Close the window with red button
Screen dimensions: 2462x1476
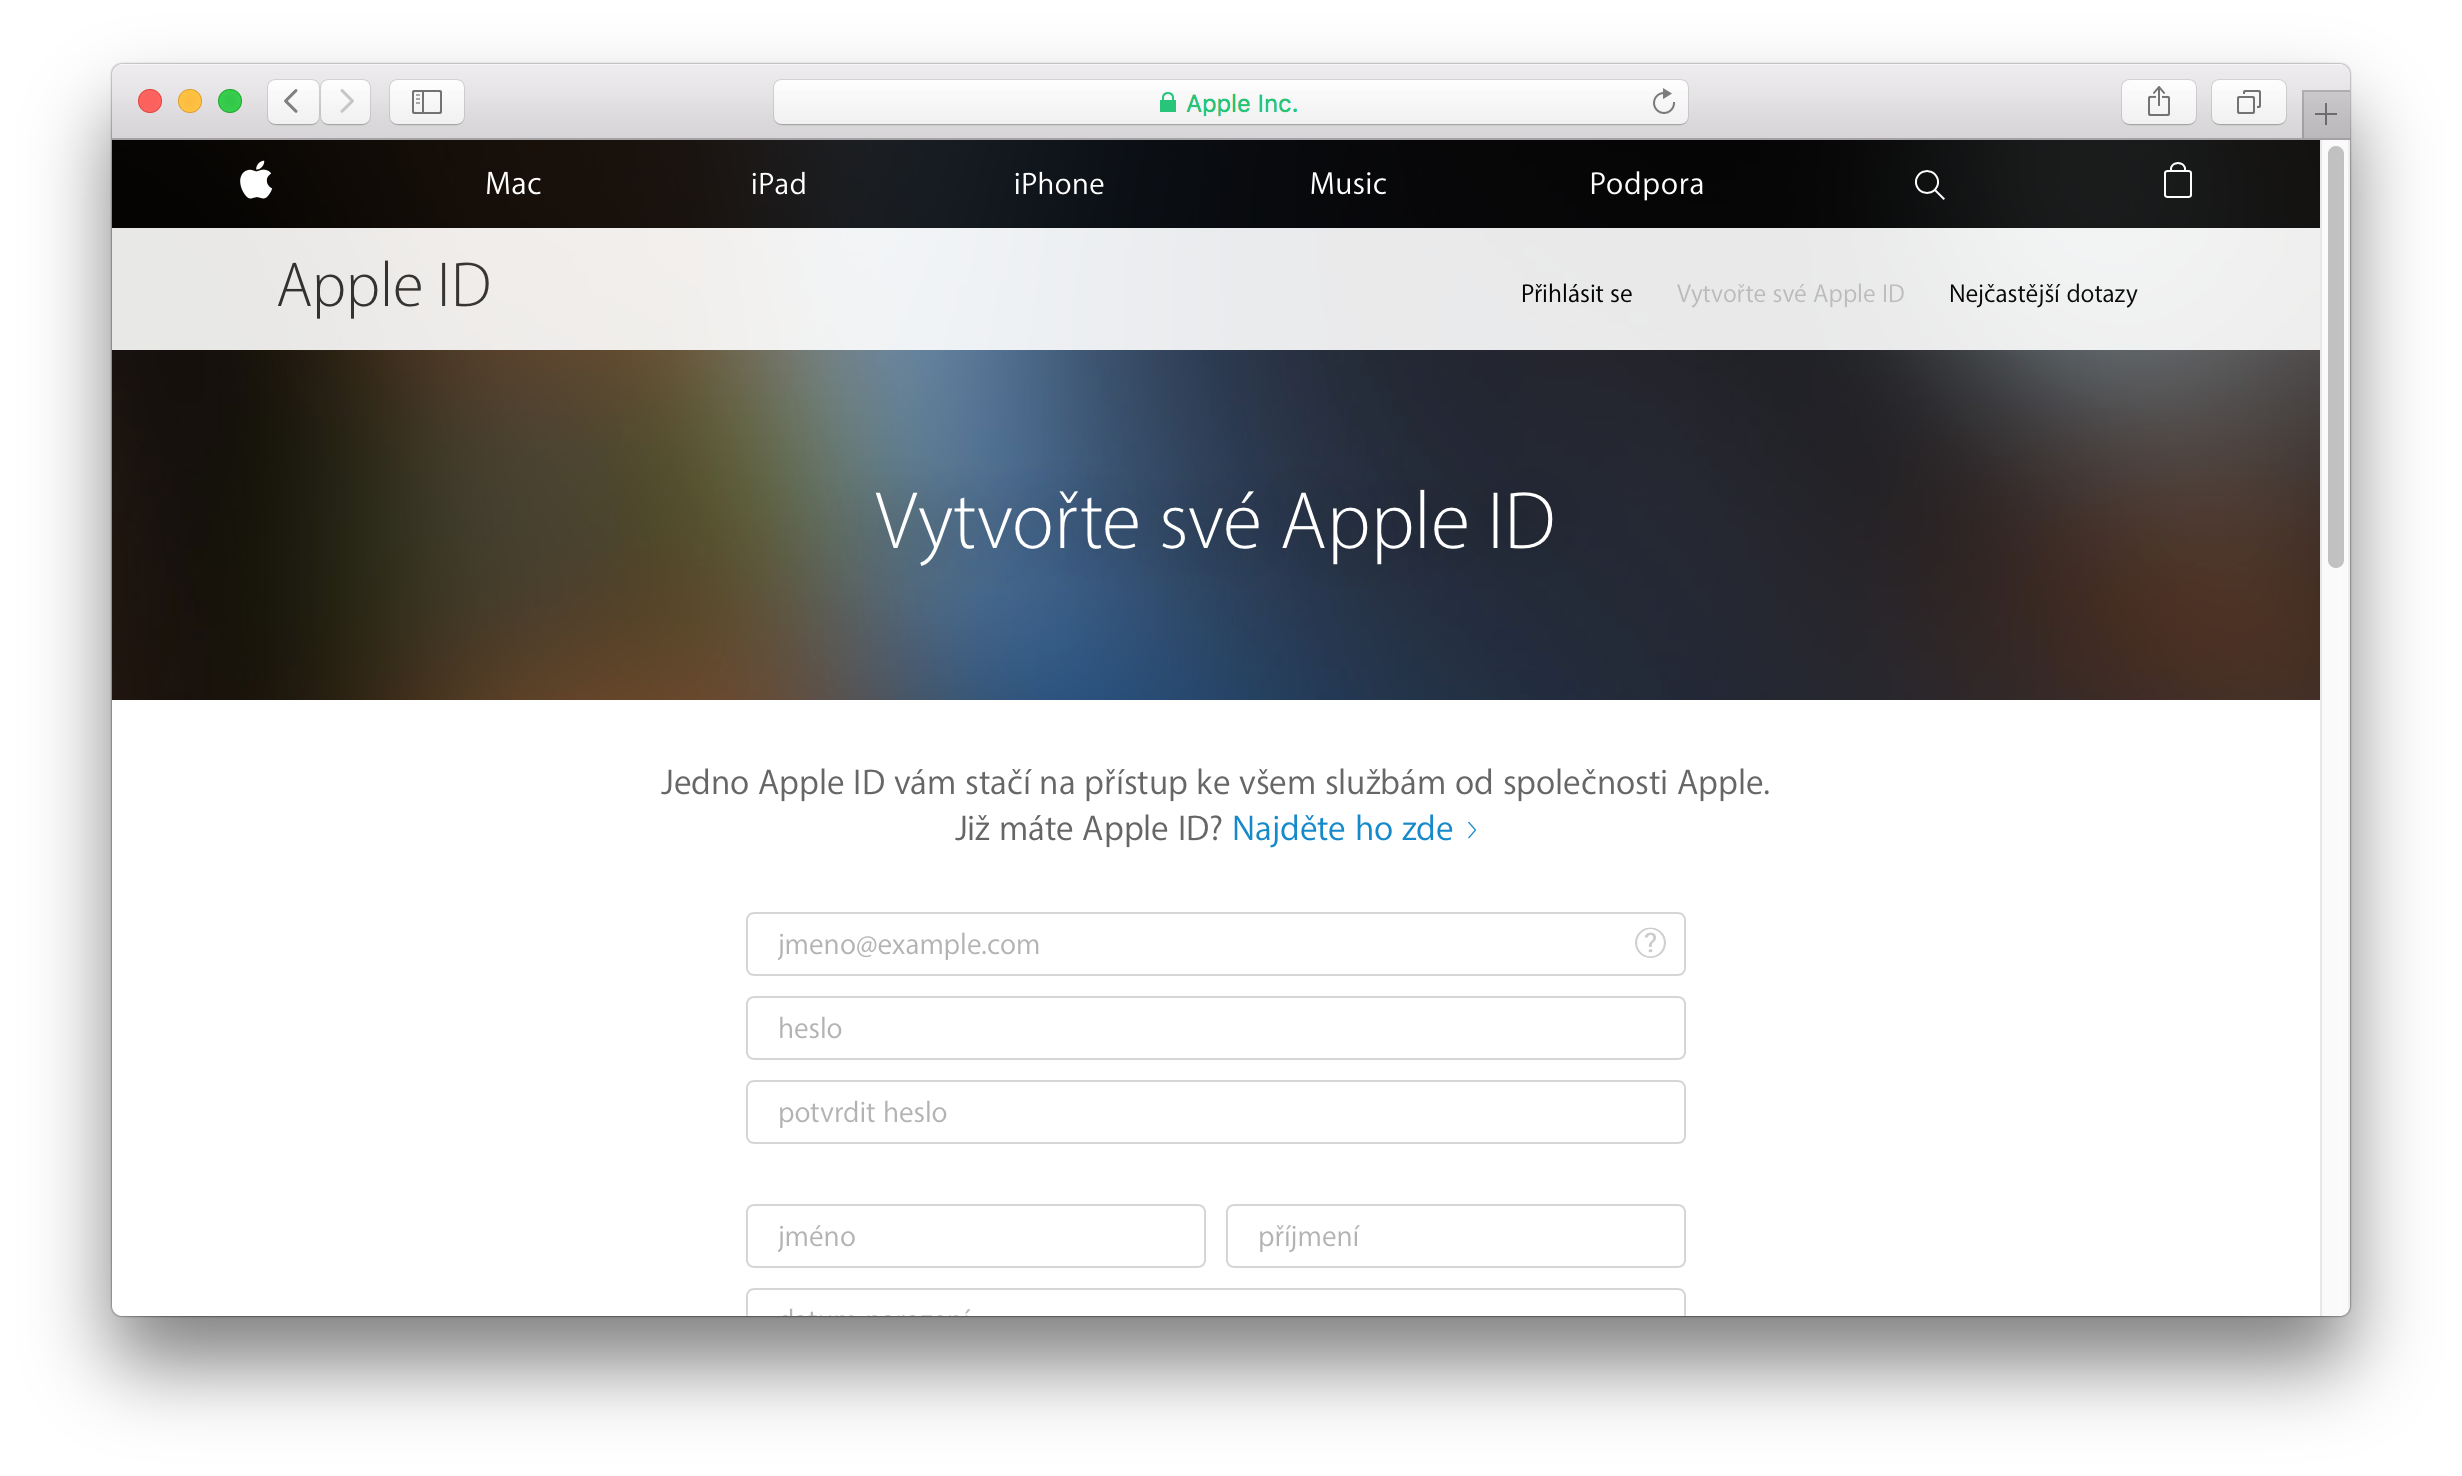150,102
